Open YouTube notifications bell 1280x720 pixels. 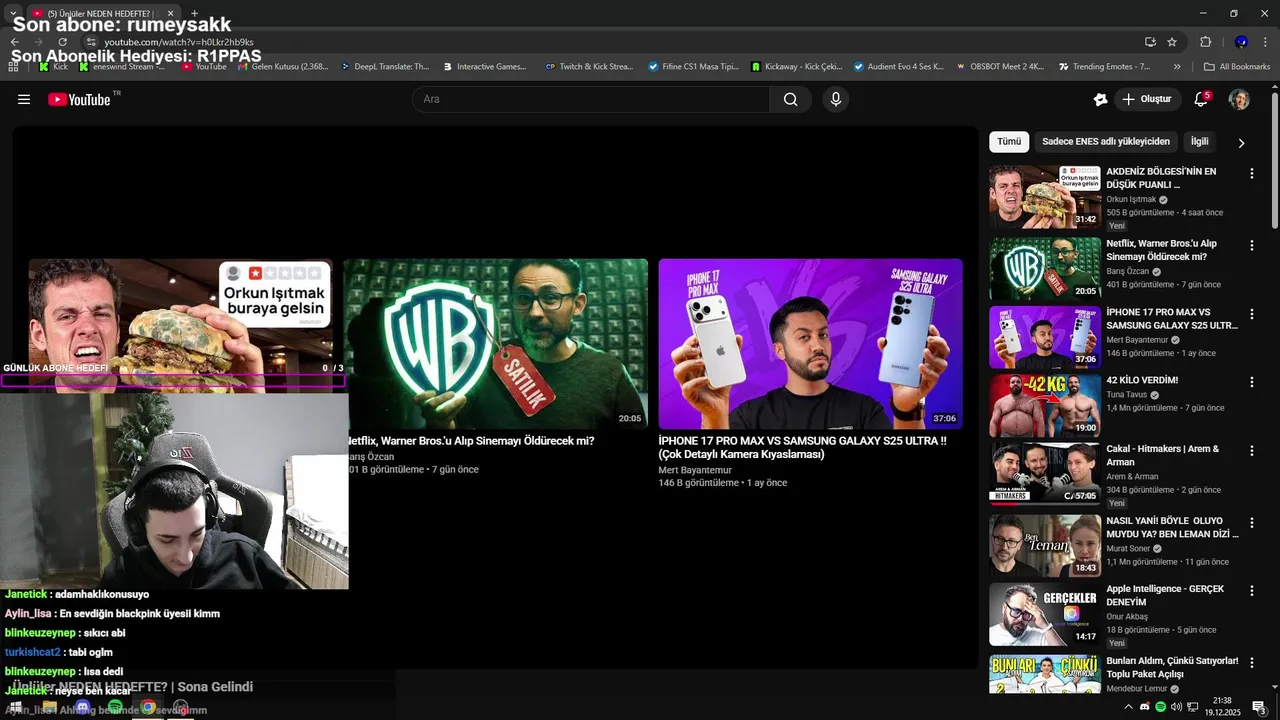coord(1201,99)
